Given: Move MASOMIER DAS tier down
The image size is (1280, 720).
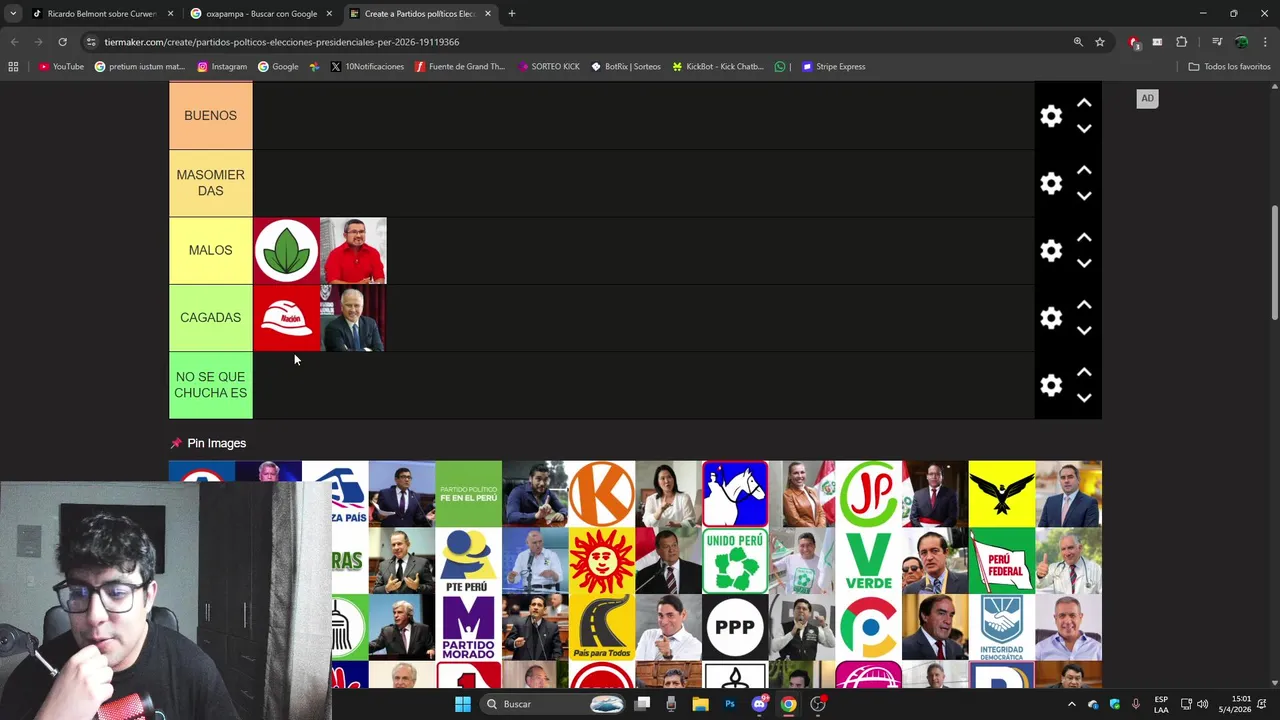Looking at the screenshot, I should click(1084, 196).
